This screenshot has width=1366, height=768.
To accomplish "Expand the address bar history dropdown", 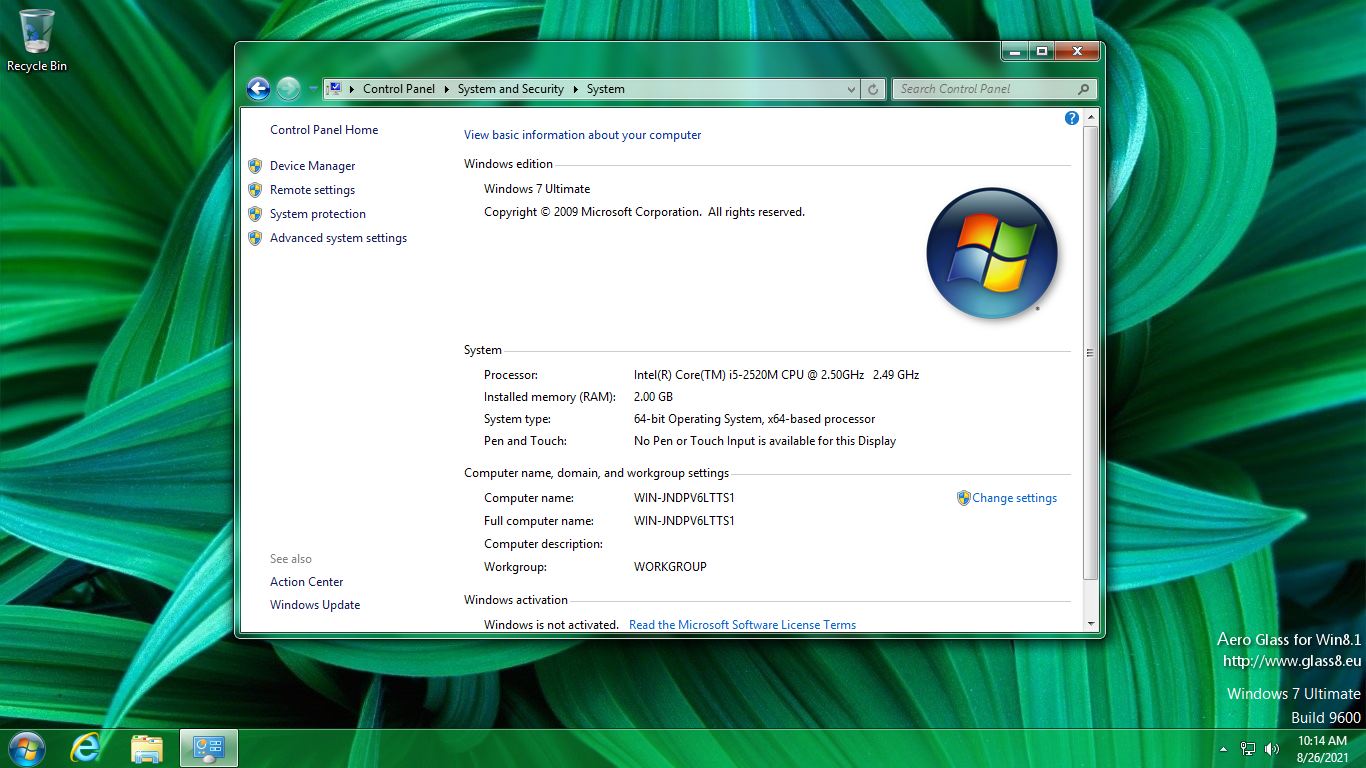I will coord(851,89).
